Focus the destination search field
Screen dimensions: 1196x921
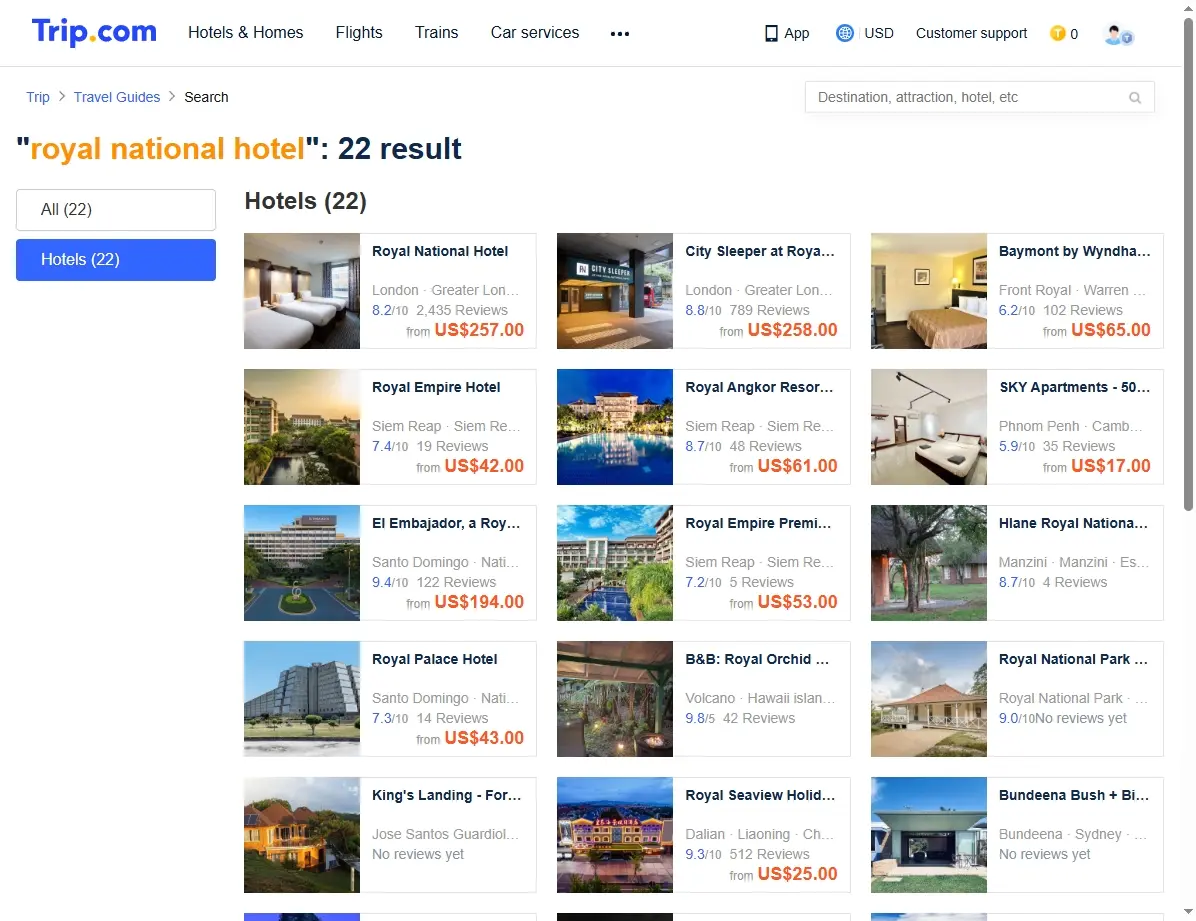click(x=979, y=97)
